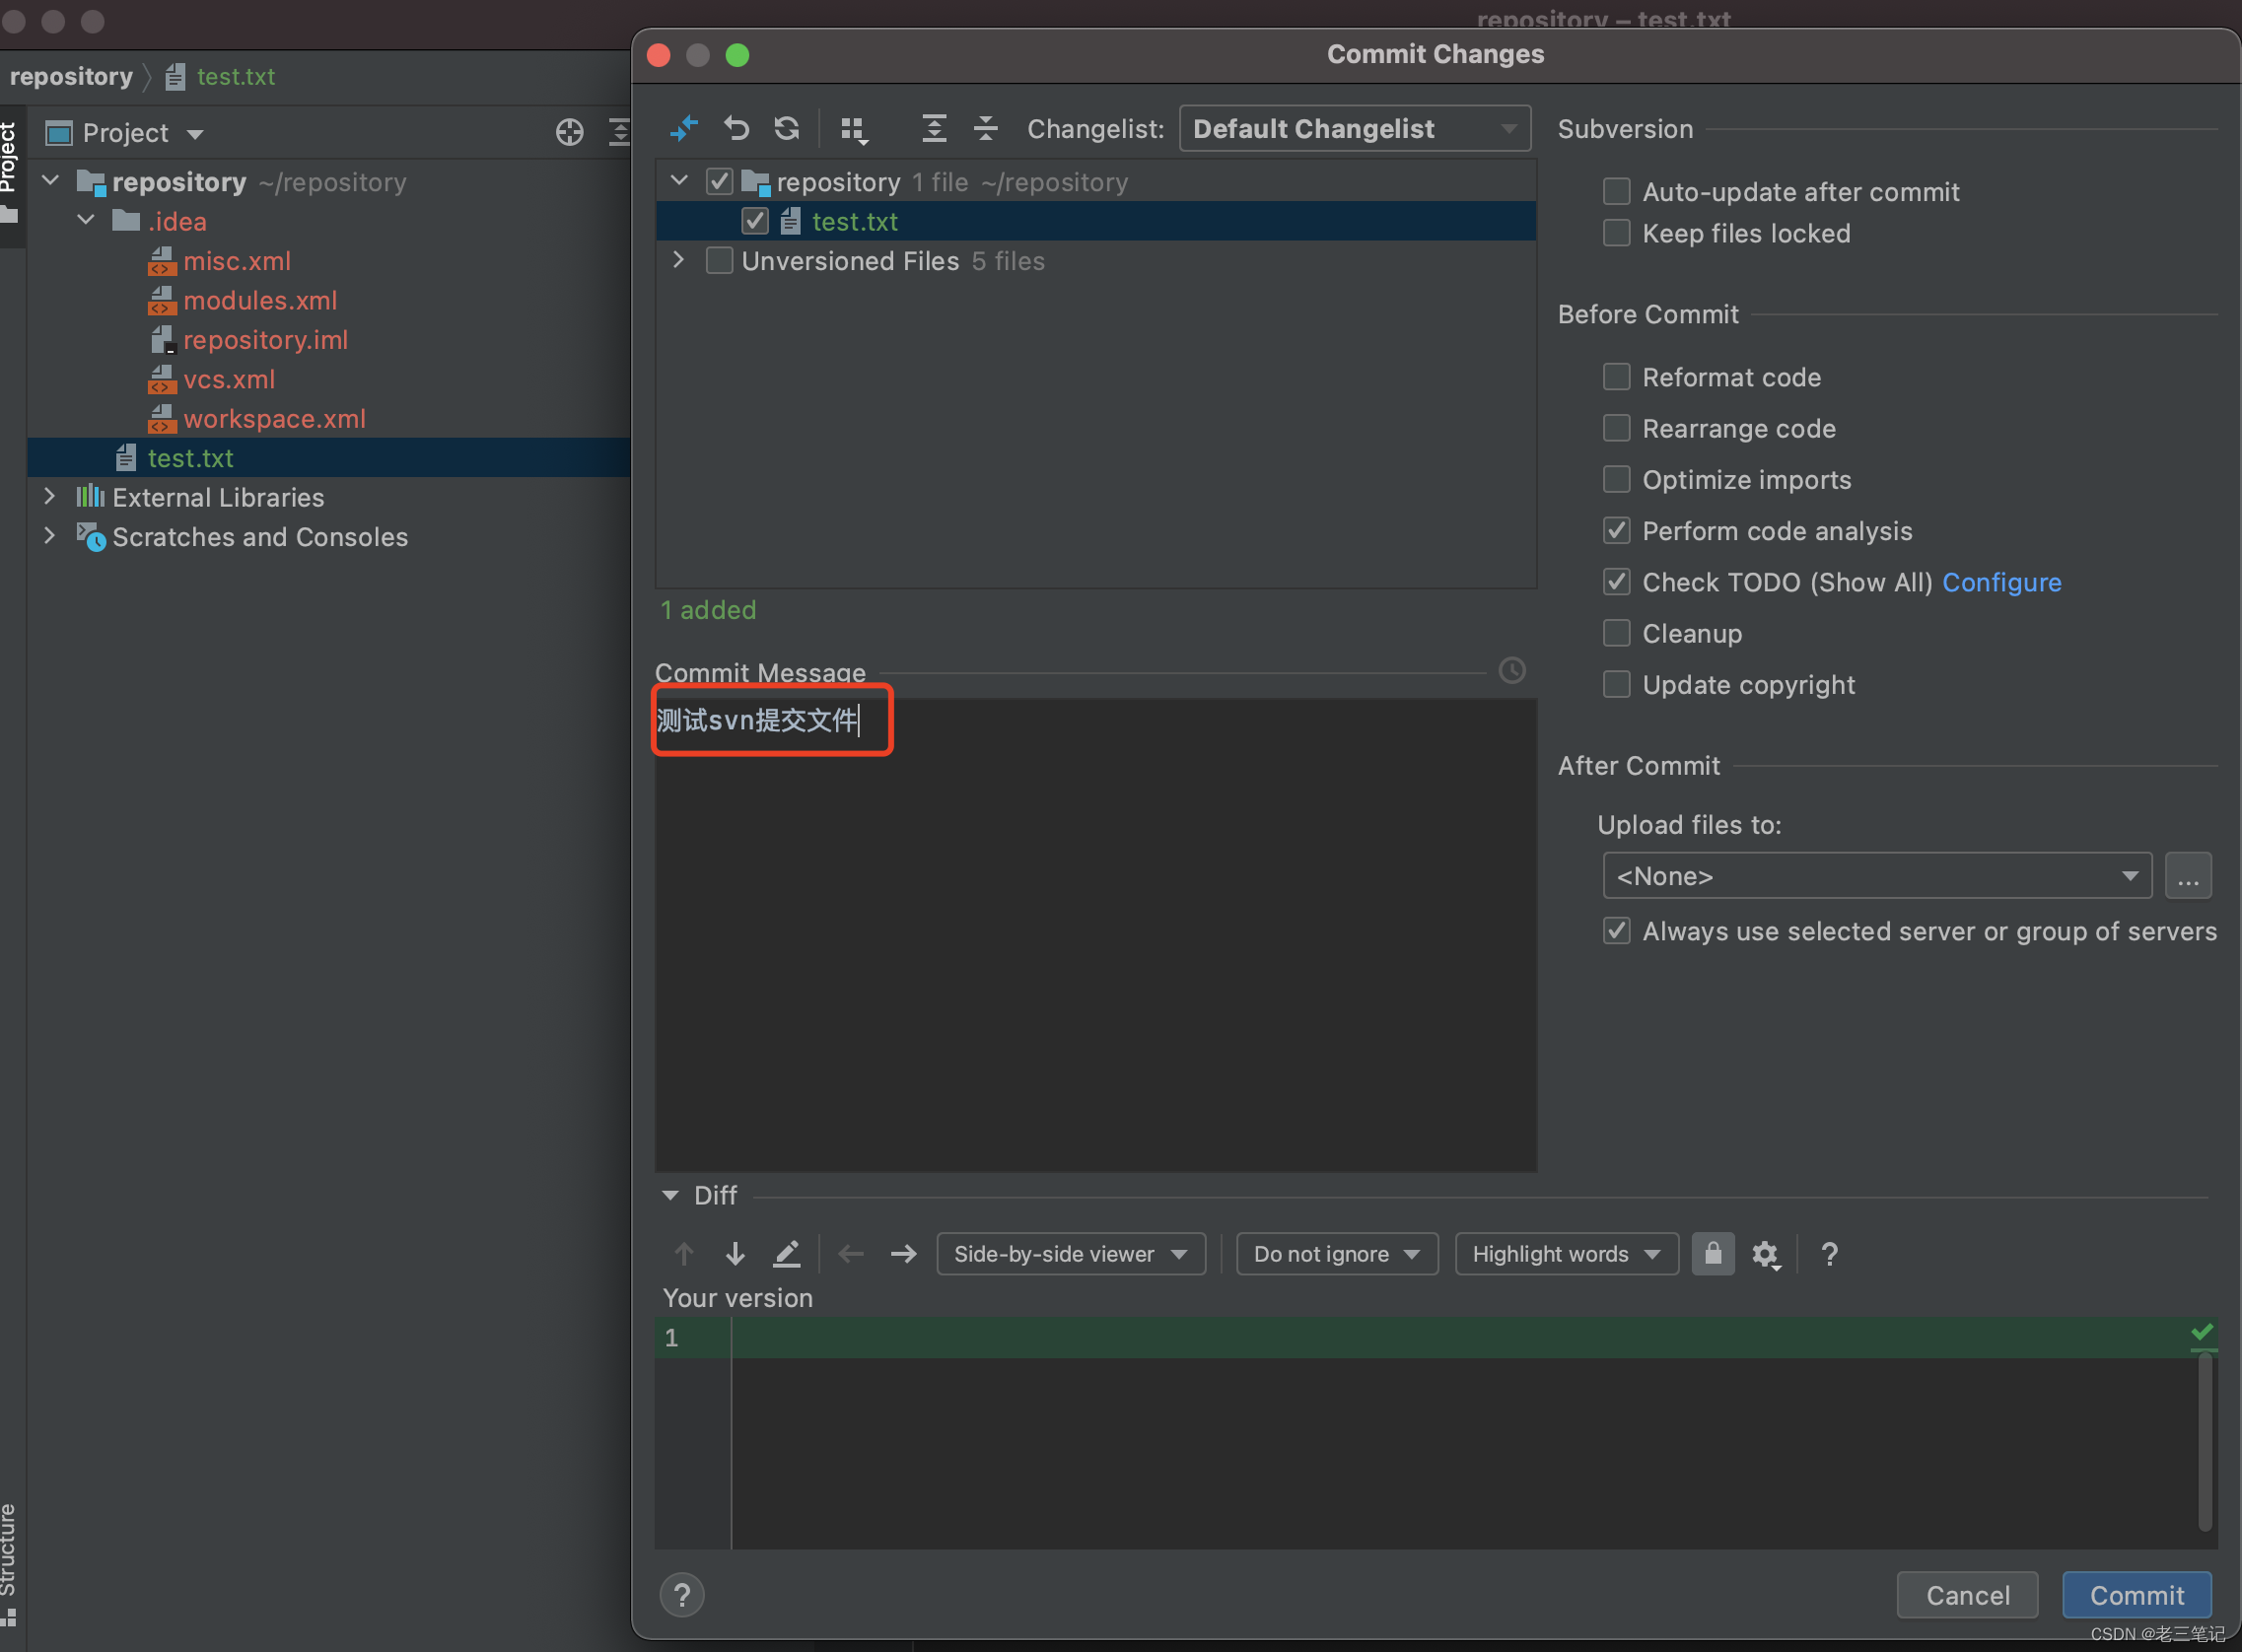The height and width of the screenshot is (1652, 2242).
Task: Click the Collapse All icon in commit toolbar
Action: click(985, 129)
